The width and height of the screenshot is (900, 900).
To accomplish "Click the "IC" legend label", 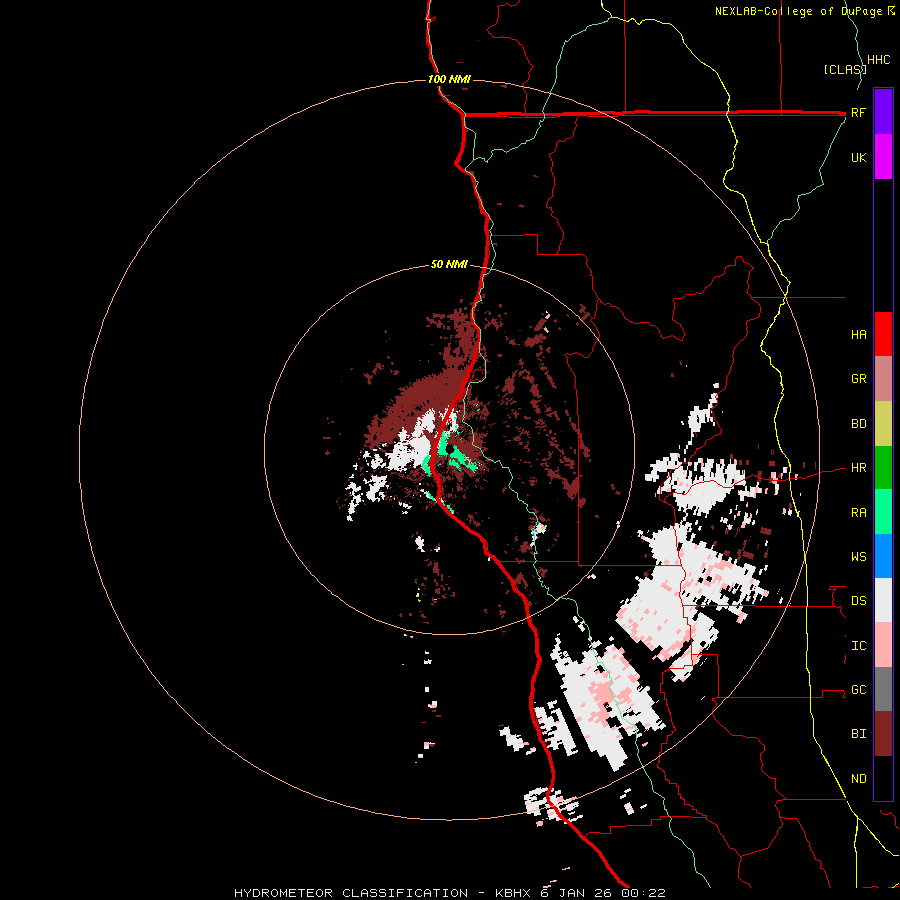I will [x=858, y=645].
